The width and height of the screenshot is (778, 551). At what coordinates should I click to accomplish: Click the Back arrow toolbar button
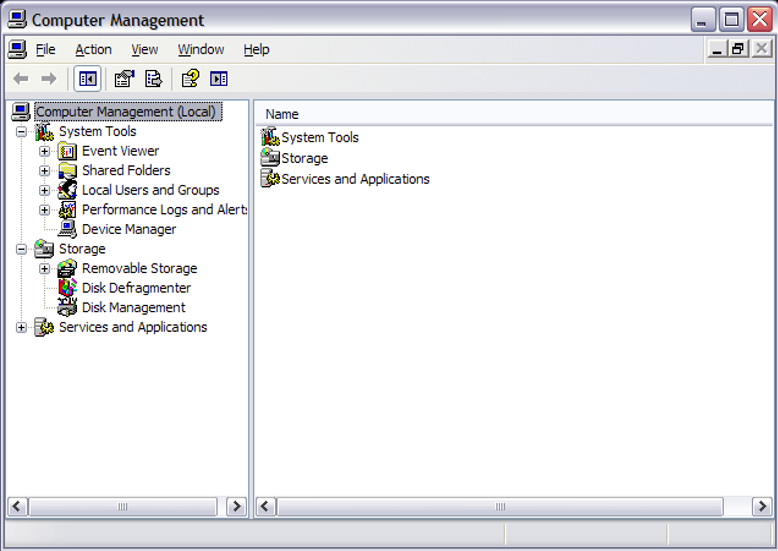21,78
